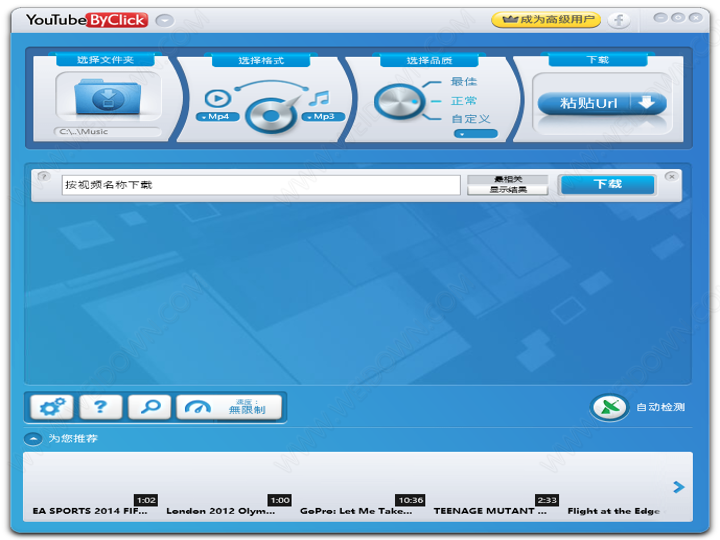Select the 最相关 option

click(507, 180)
